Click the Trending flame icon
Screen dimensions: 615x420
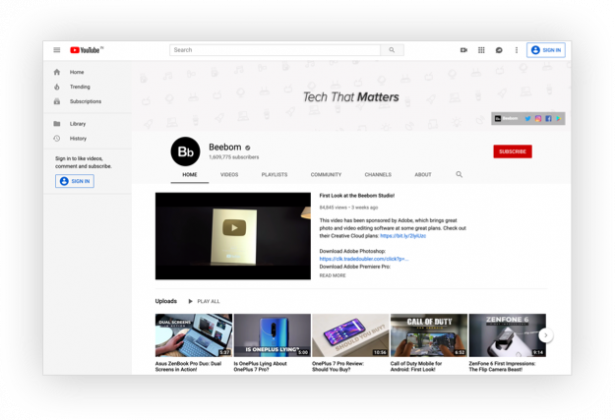pos(57,87)
